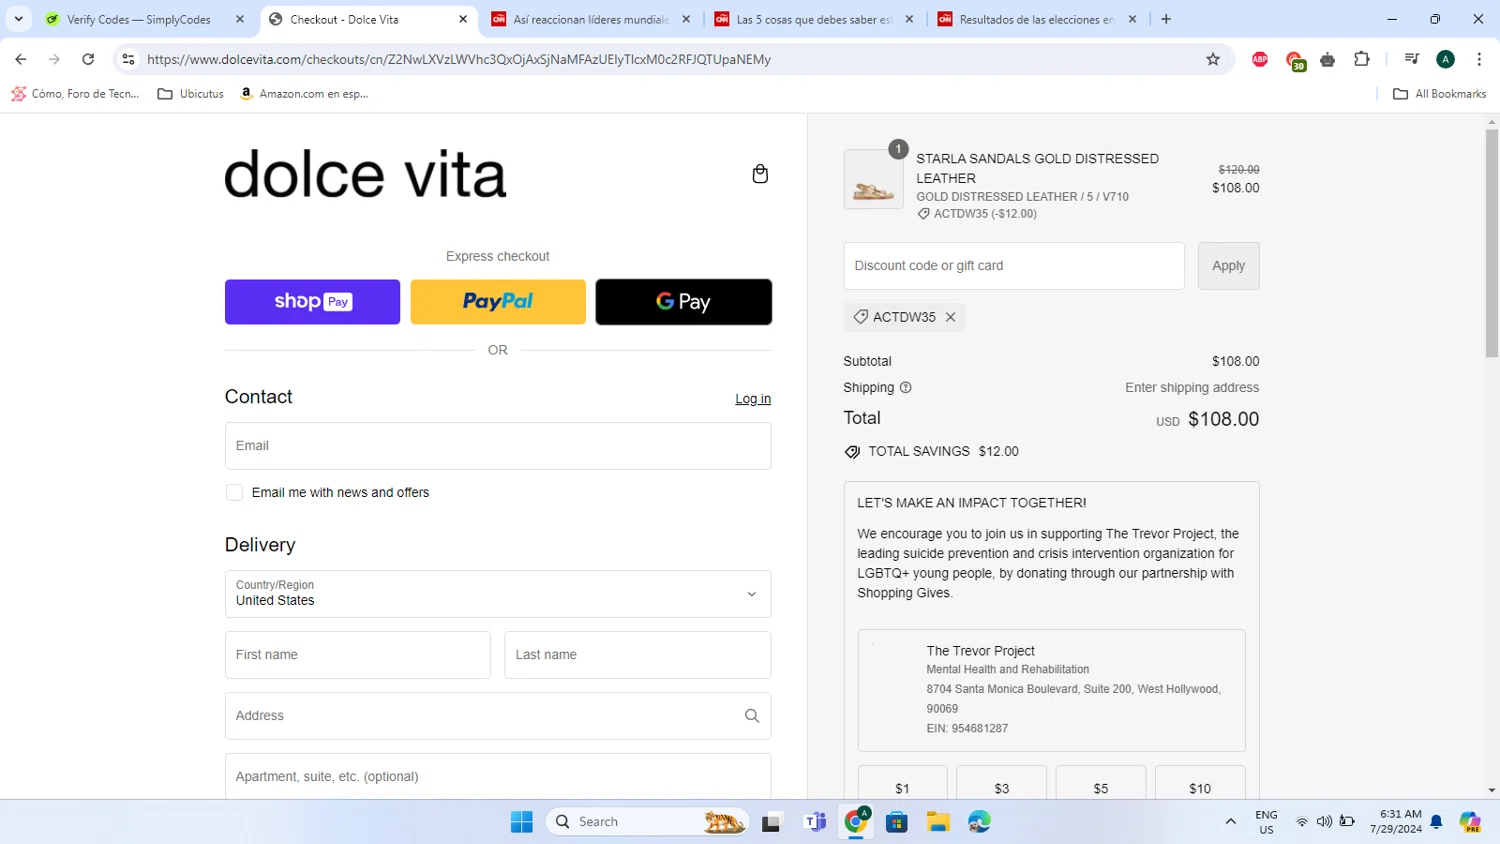Remove the ACTDW35 discount code

[951, 317]
